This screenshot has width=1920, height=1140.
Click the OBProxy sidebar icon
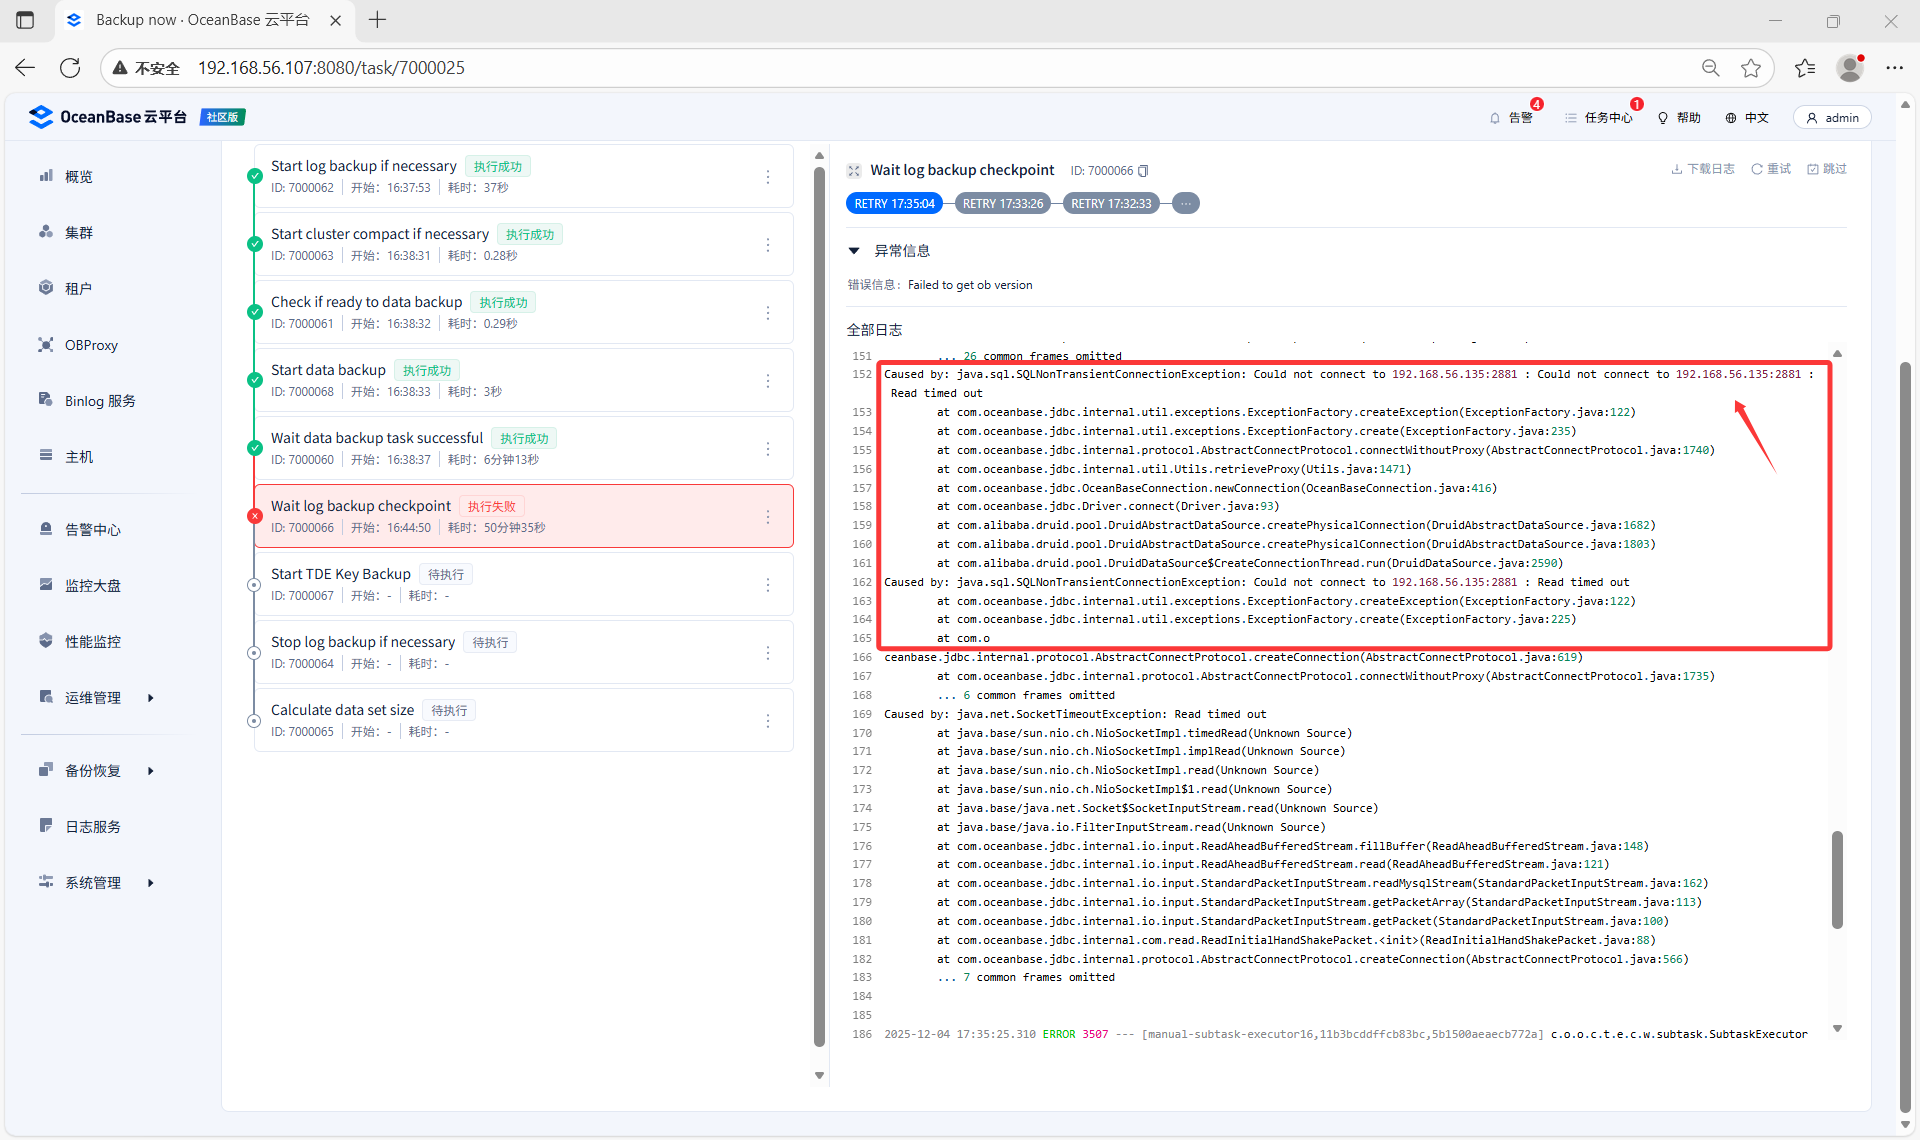click(x=46, y=345)
